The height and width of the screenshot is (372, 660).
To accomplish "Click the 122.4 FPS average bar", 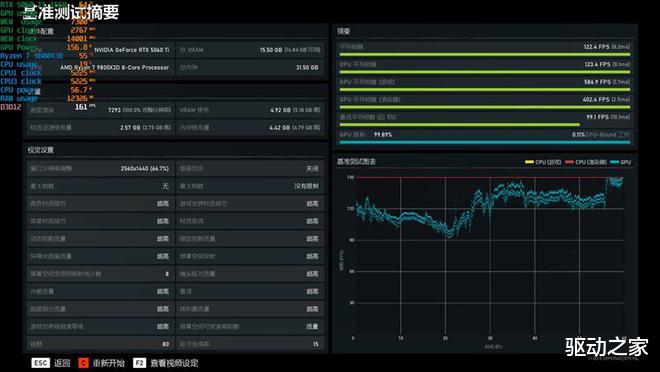I will pyautogui.click(x=484, y=54).
